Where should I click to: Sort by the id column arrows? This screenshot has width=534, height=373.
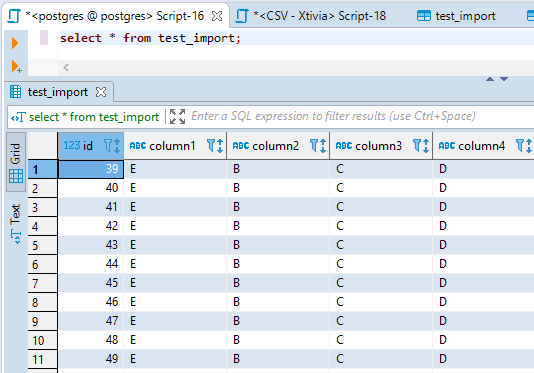point(117,146)
